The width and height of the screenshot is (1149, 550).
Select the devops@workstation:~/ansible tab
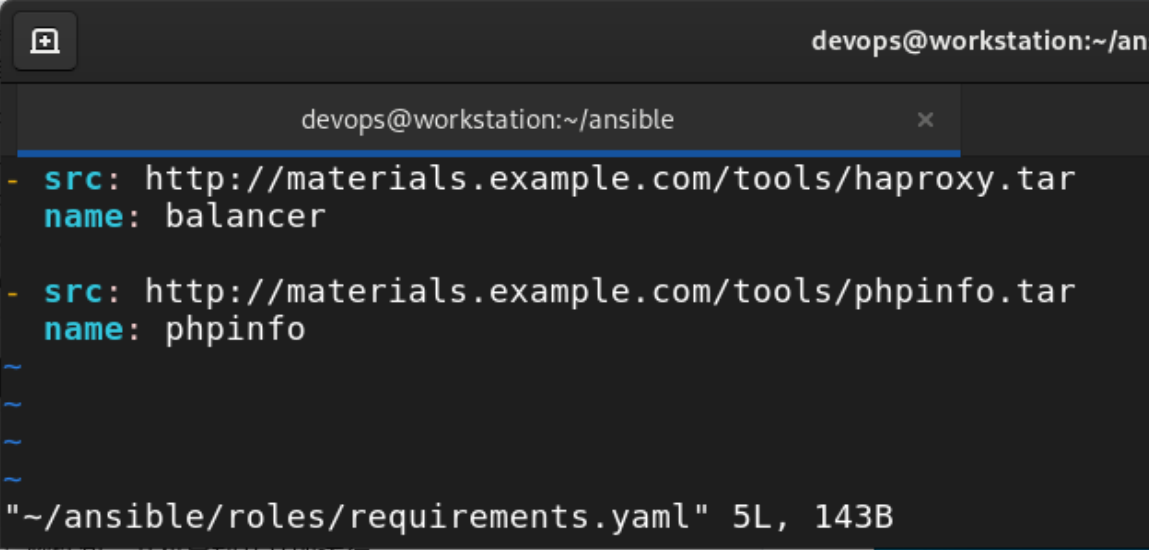(x=488, y=120)
